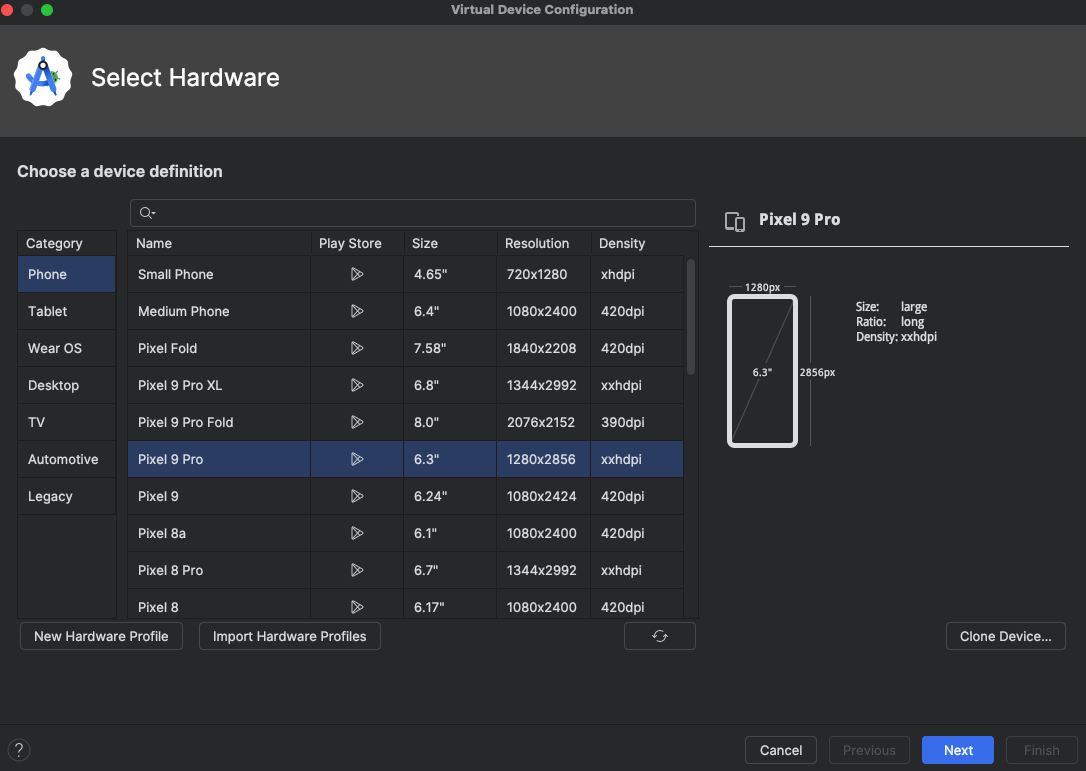
Task: Focus the device search field
Action: 413,213
